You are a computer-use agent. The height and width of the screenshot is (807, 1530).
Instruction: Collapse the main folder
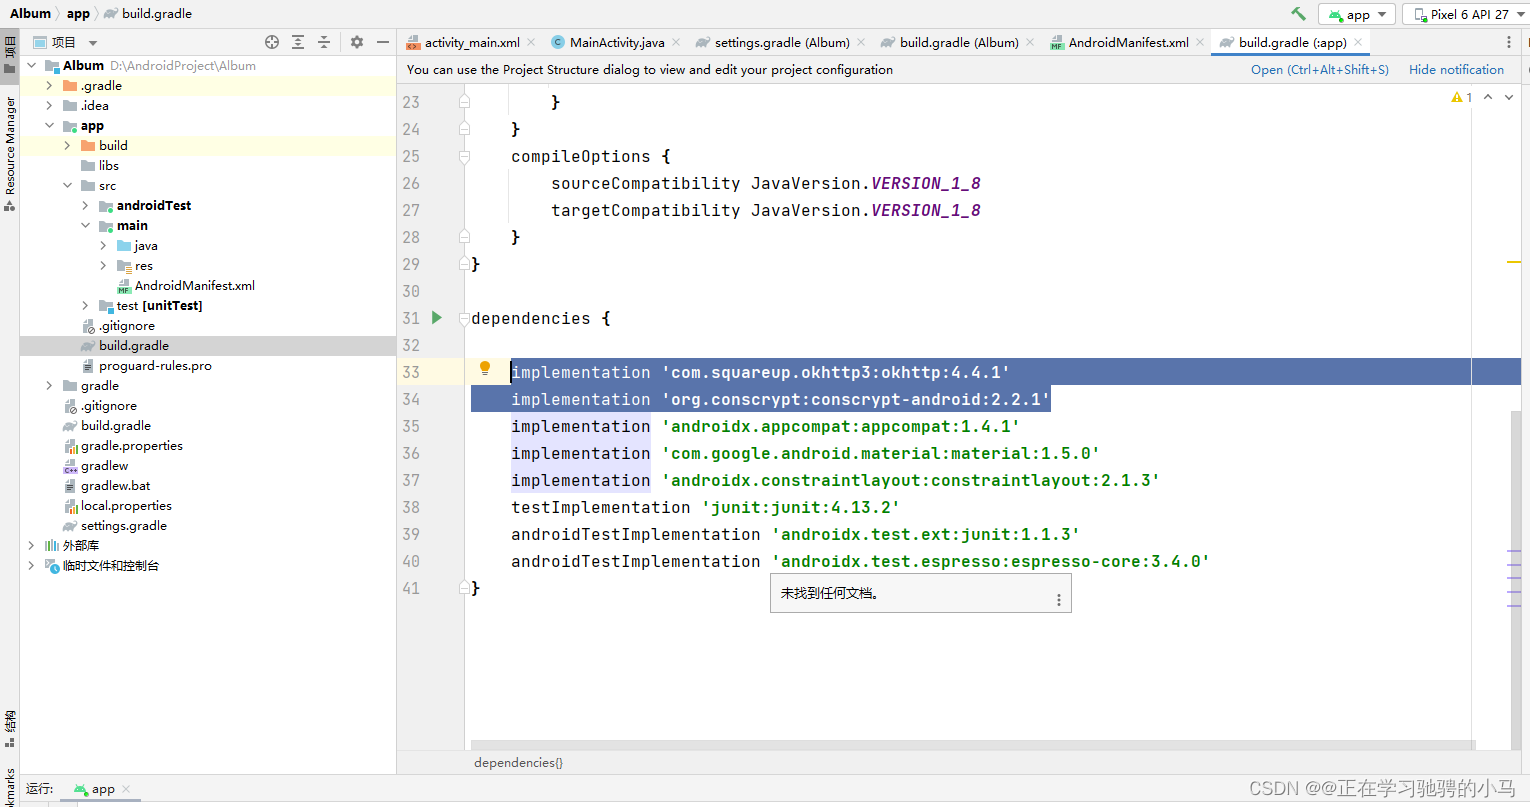85,226
